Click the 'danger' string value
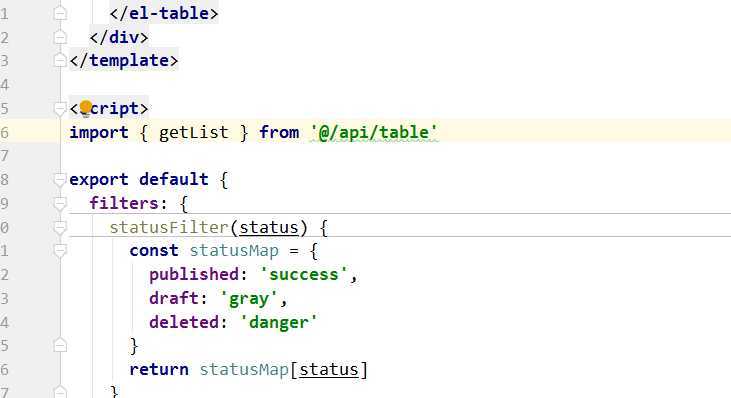 279,322
